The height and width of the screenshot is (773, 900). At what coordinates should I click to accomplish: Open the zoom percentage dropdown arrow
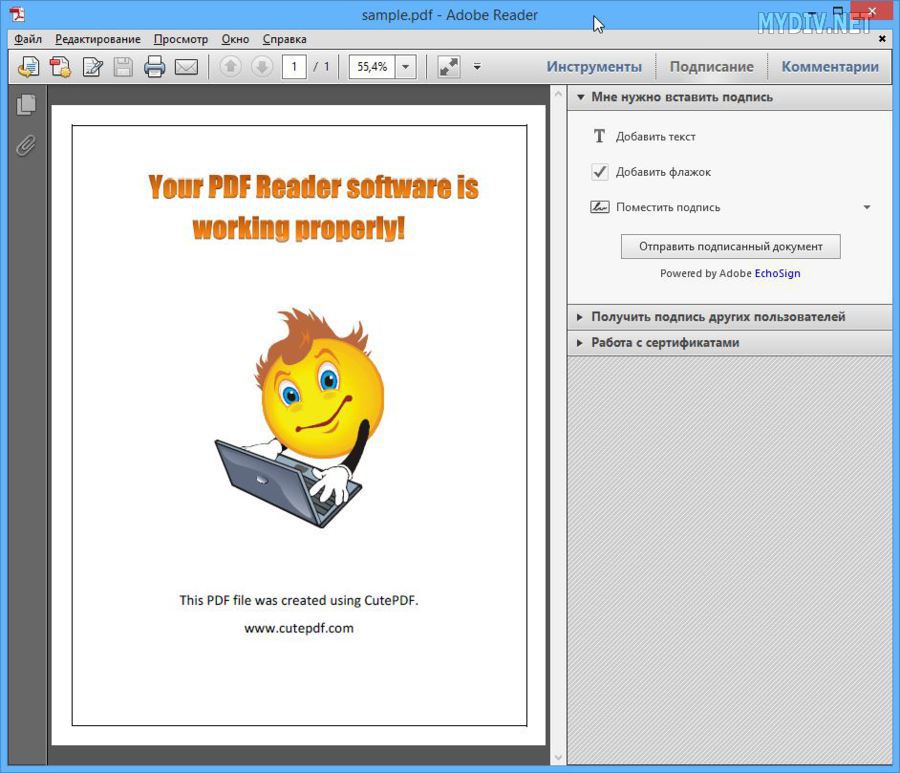coord(405,67)
